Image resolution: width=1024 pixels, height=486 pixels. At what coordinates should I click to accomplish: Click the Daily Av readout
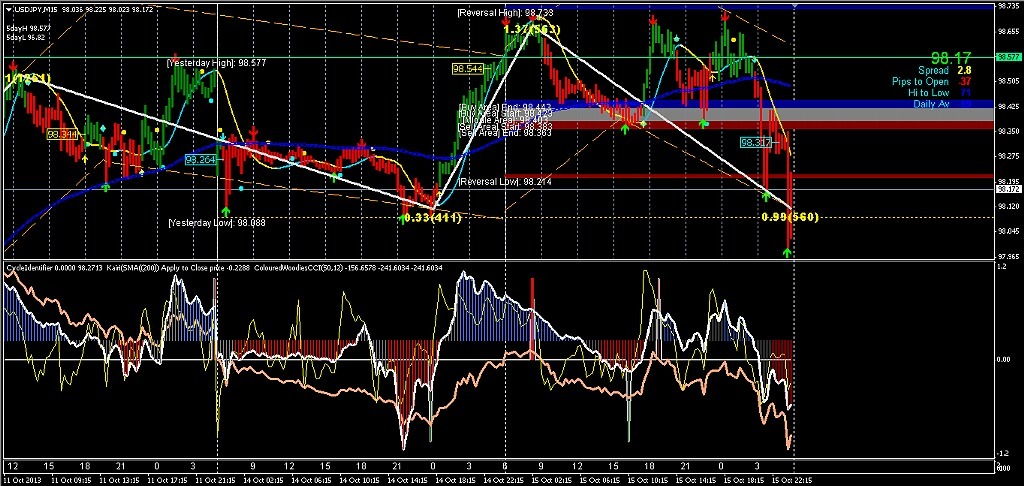[942, 104]
